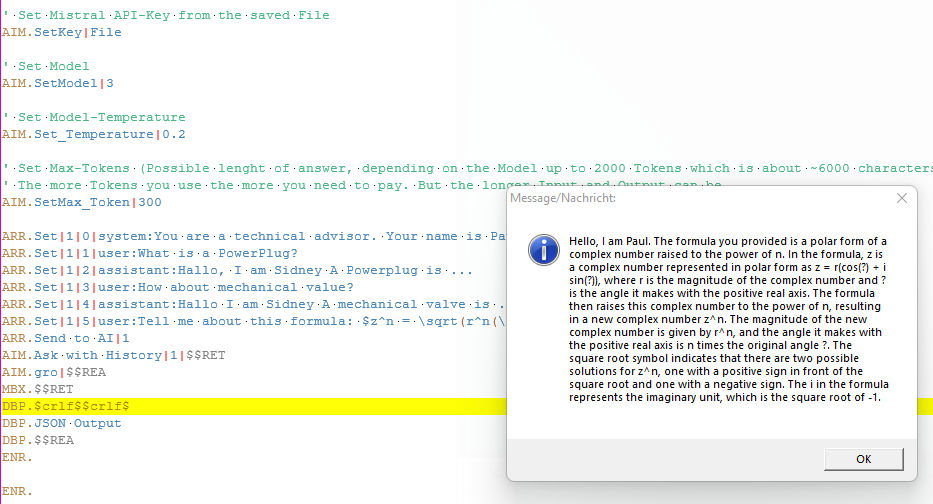Click the blue information icon in the dialog
This screenshot has width=933, height=504.
pos(542,249)
